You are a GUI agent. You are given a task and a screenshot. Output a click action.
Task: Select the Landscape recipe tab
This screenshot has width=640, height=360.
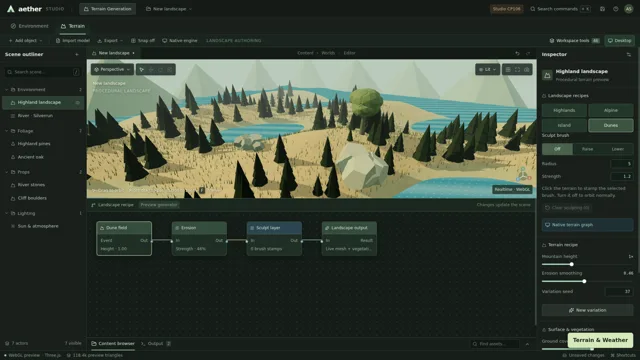coord(112,205)
